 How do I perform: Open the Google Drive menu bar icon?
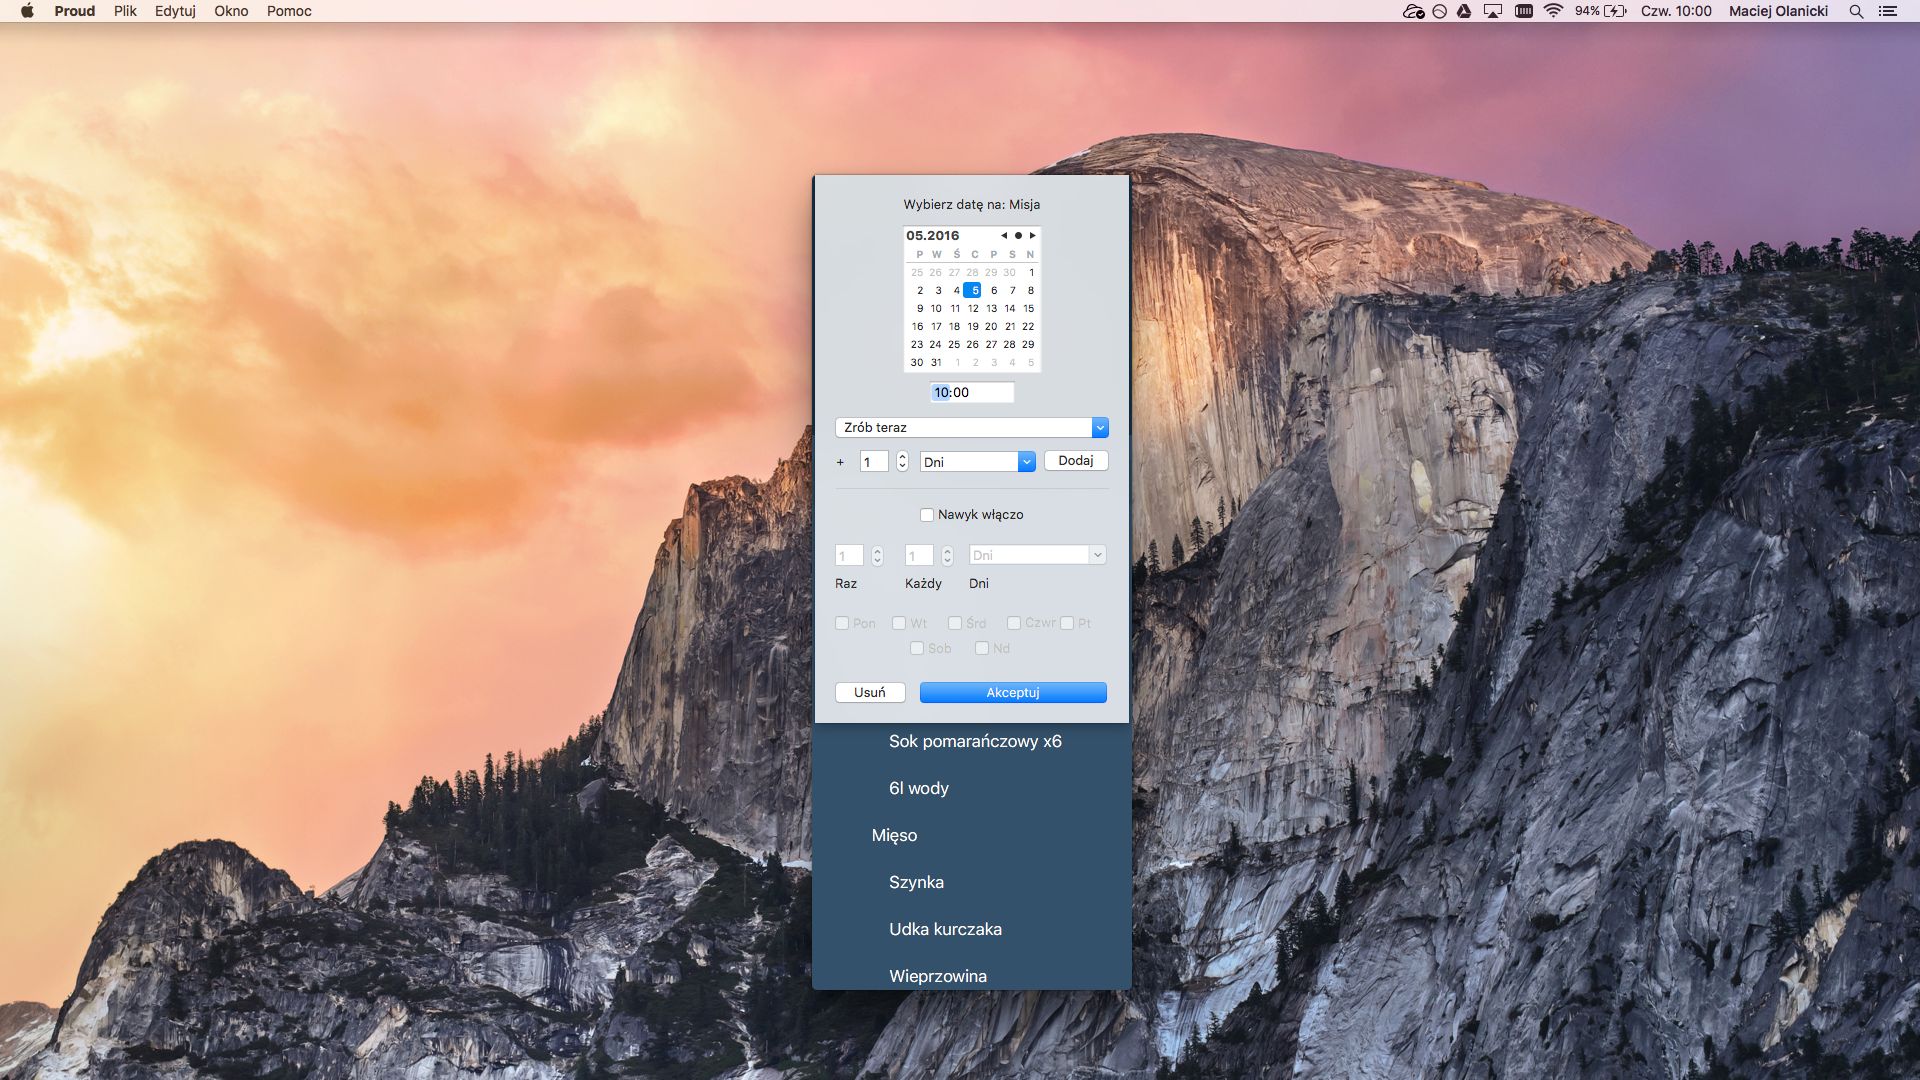[x=1464, y=11]
